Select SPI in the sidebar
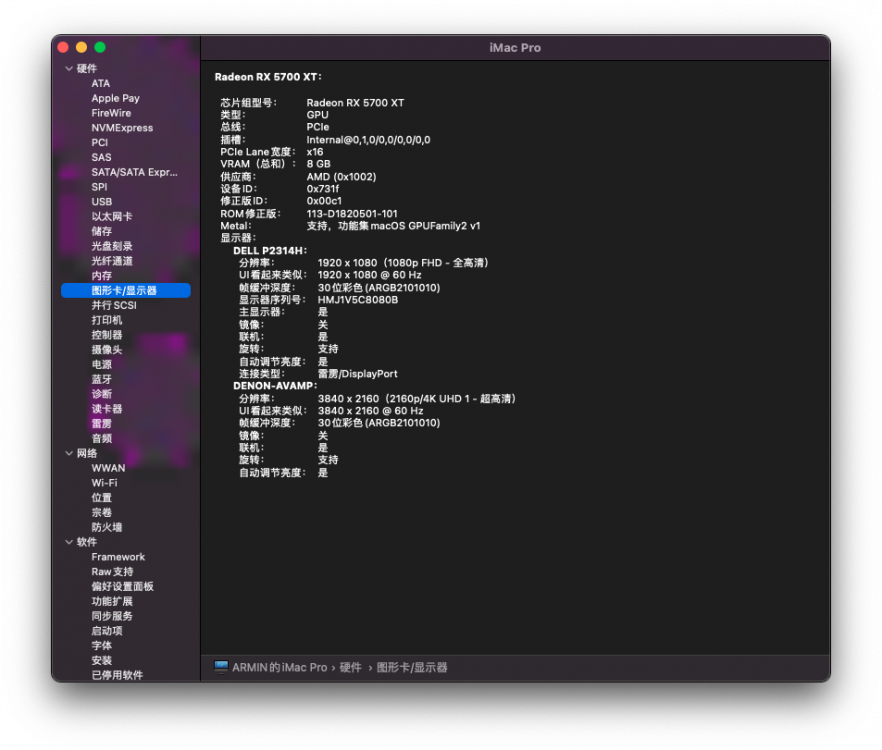Image resolution: width=882 pixels, height=750 pixels. click(99, 187)
